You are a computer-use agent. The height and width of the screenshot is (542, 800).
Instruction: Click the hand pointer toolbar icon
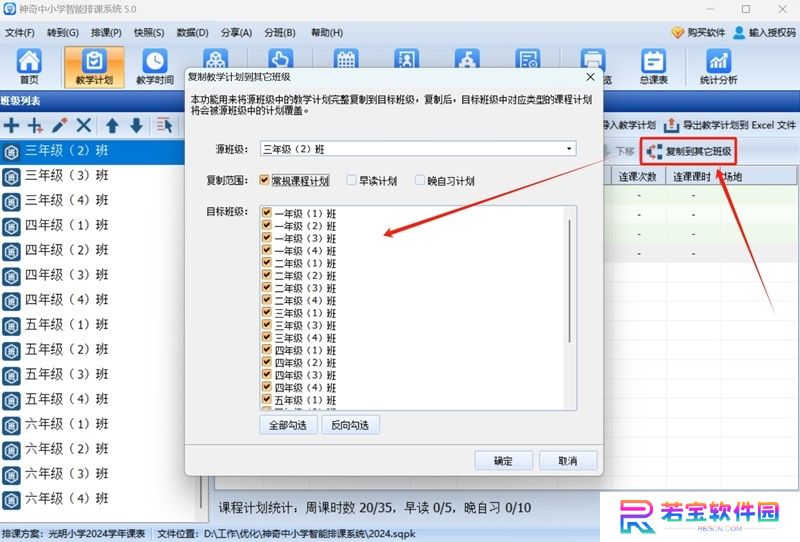pyautogui.click(x=280, y=59)
